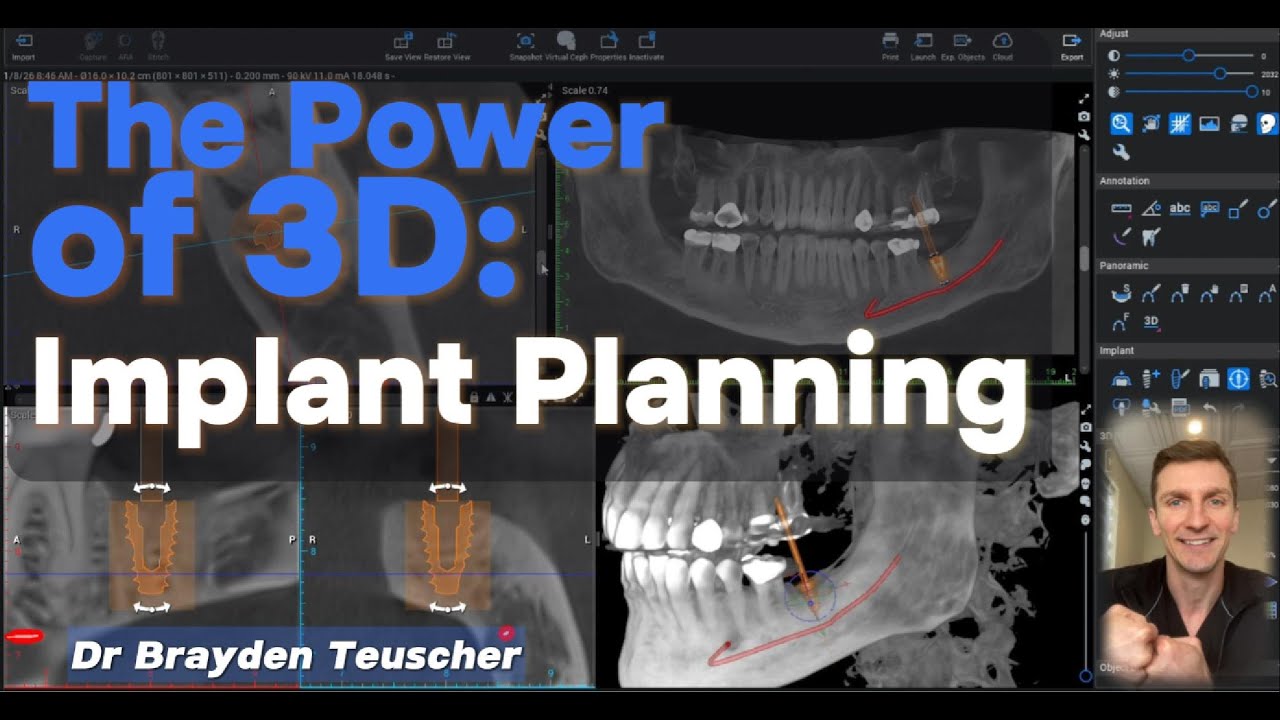The height and width of the screenshot is (720, 1280).
Task: Click the Panoramic section header
Action: [1124, 266]
